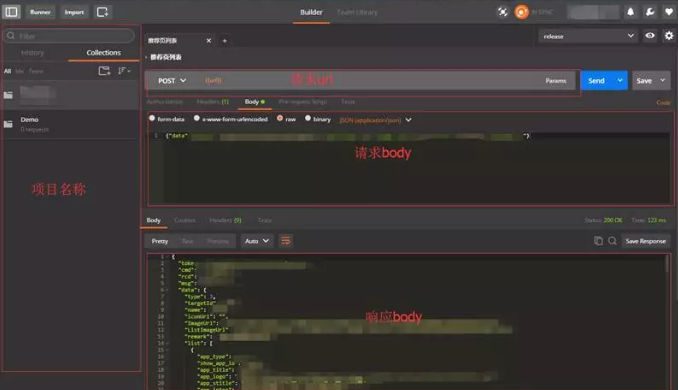The image size is (678, 390).
Task: Open manage environments gear icon
Action: tap(669, 36)
